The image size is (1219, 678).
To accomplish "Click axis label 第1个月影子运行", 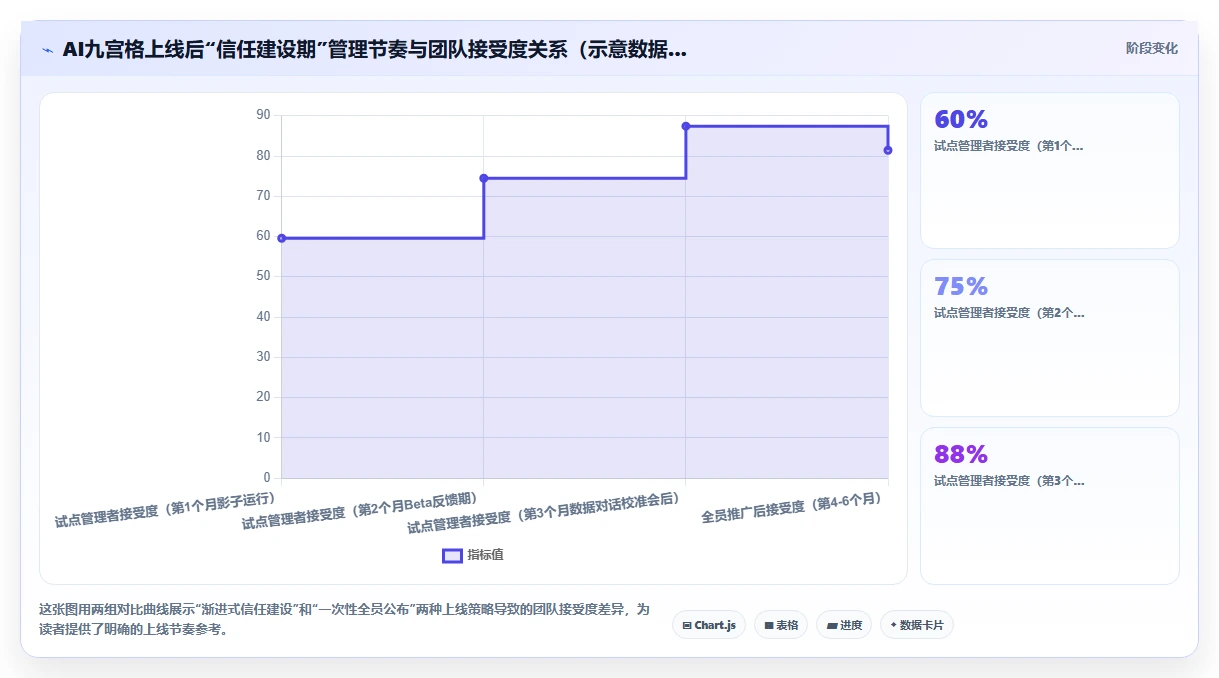I will click(x=166, y=508).
